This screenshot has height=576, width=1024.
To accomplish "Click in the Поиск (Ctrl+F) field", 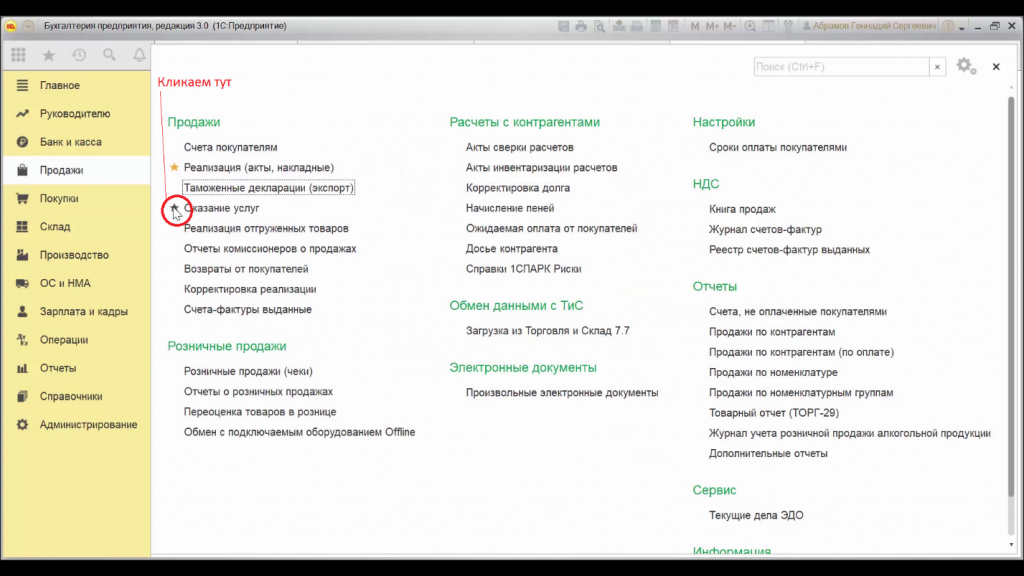I will click(840, 67).
